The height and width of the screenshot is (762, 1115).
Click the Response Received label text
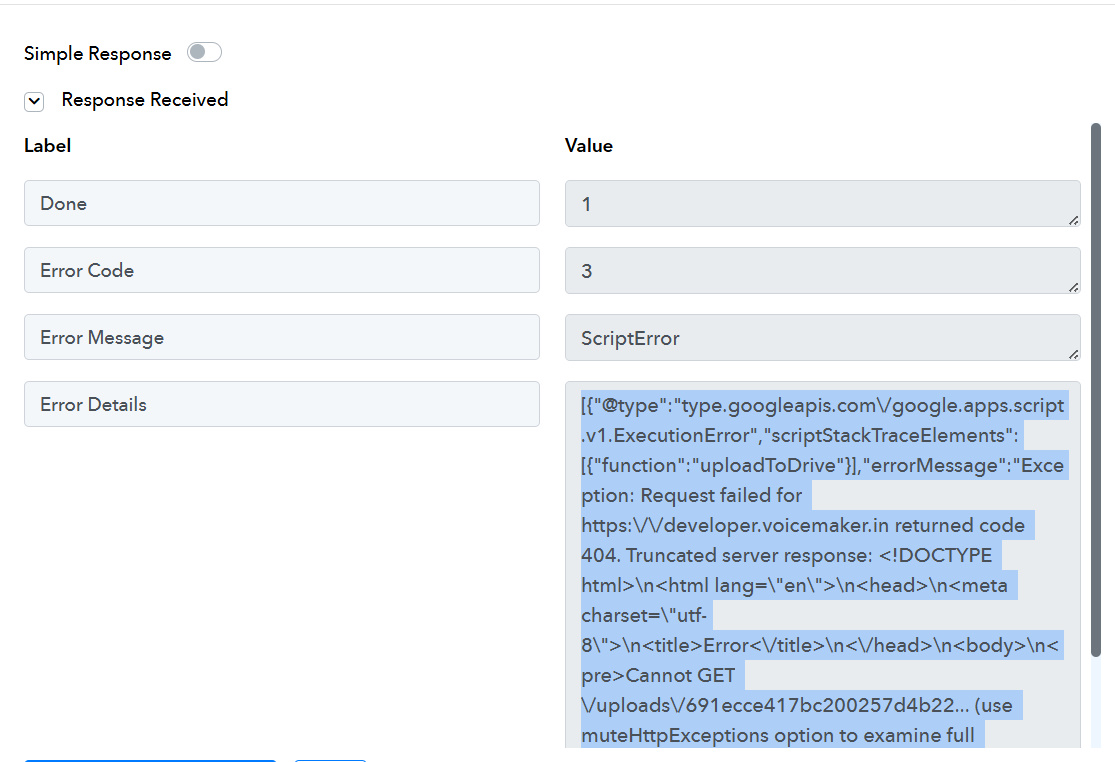coord(145,100)
